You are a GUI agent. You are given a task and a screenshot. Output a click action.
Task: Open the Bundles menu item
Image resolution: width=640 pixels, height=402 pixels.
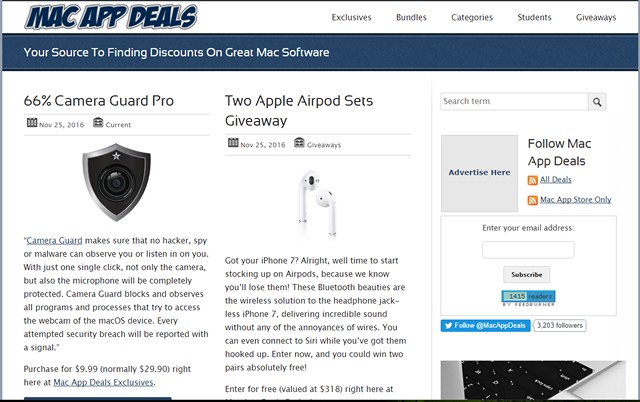click(411, 18)
